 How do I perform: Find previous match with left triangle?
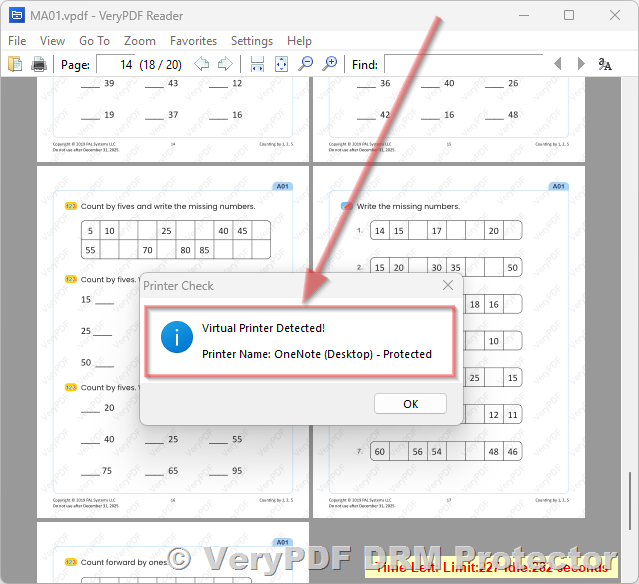[x=558, y=64]
